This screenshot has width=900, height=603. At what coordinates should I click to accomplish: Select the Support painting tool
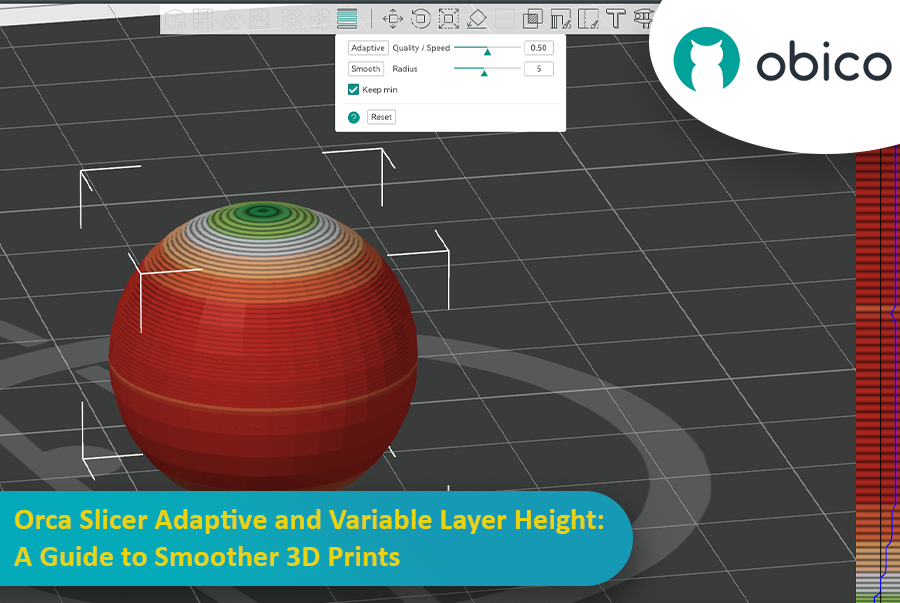(x=561, y=19)
